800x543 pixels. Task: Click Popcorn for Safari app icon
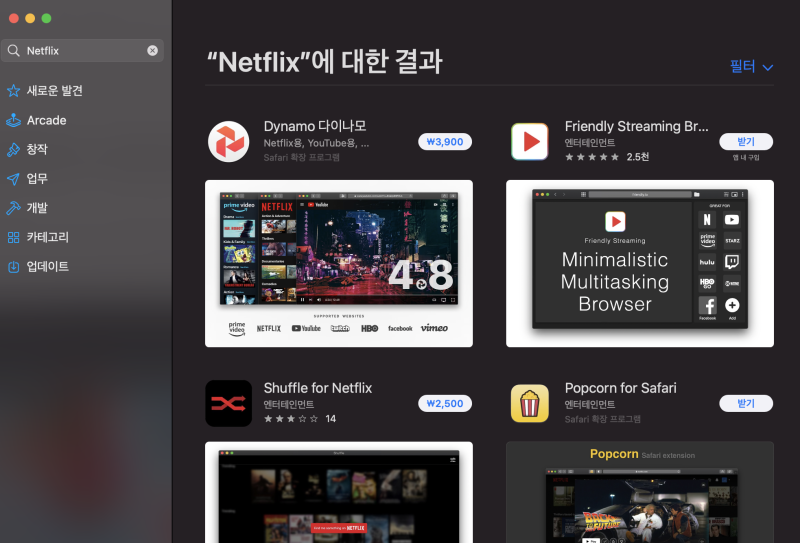pos(530,403)
